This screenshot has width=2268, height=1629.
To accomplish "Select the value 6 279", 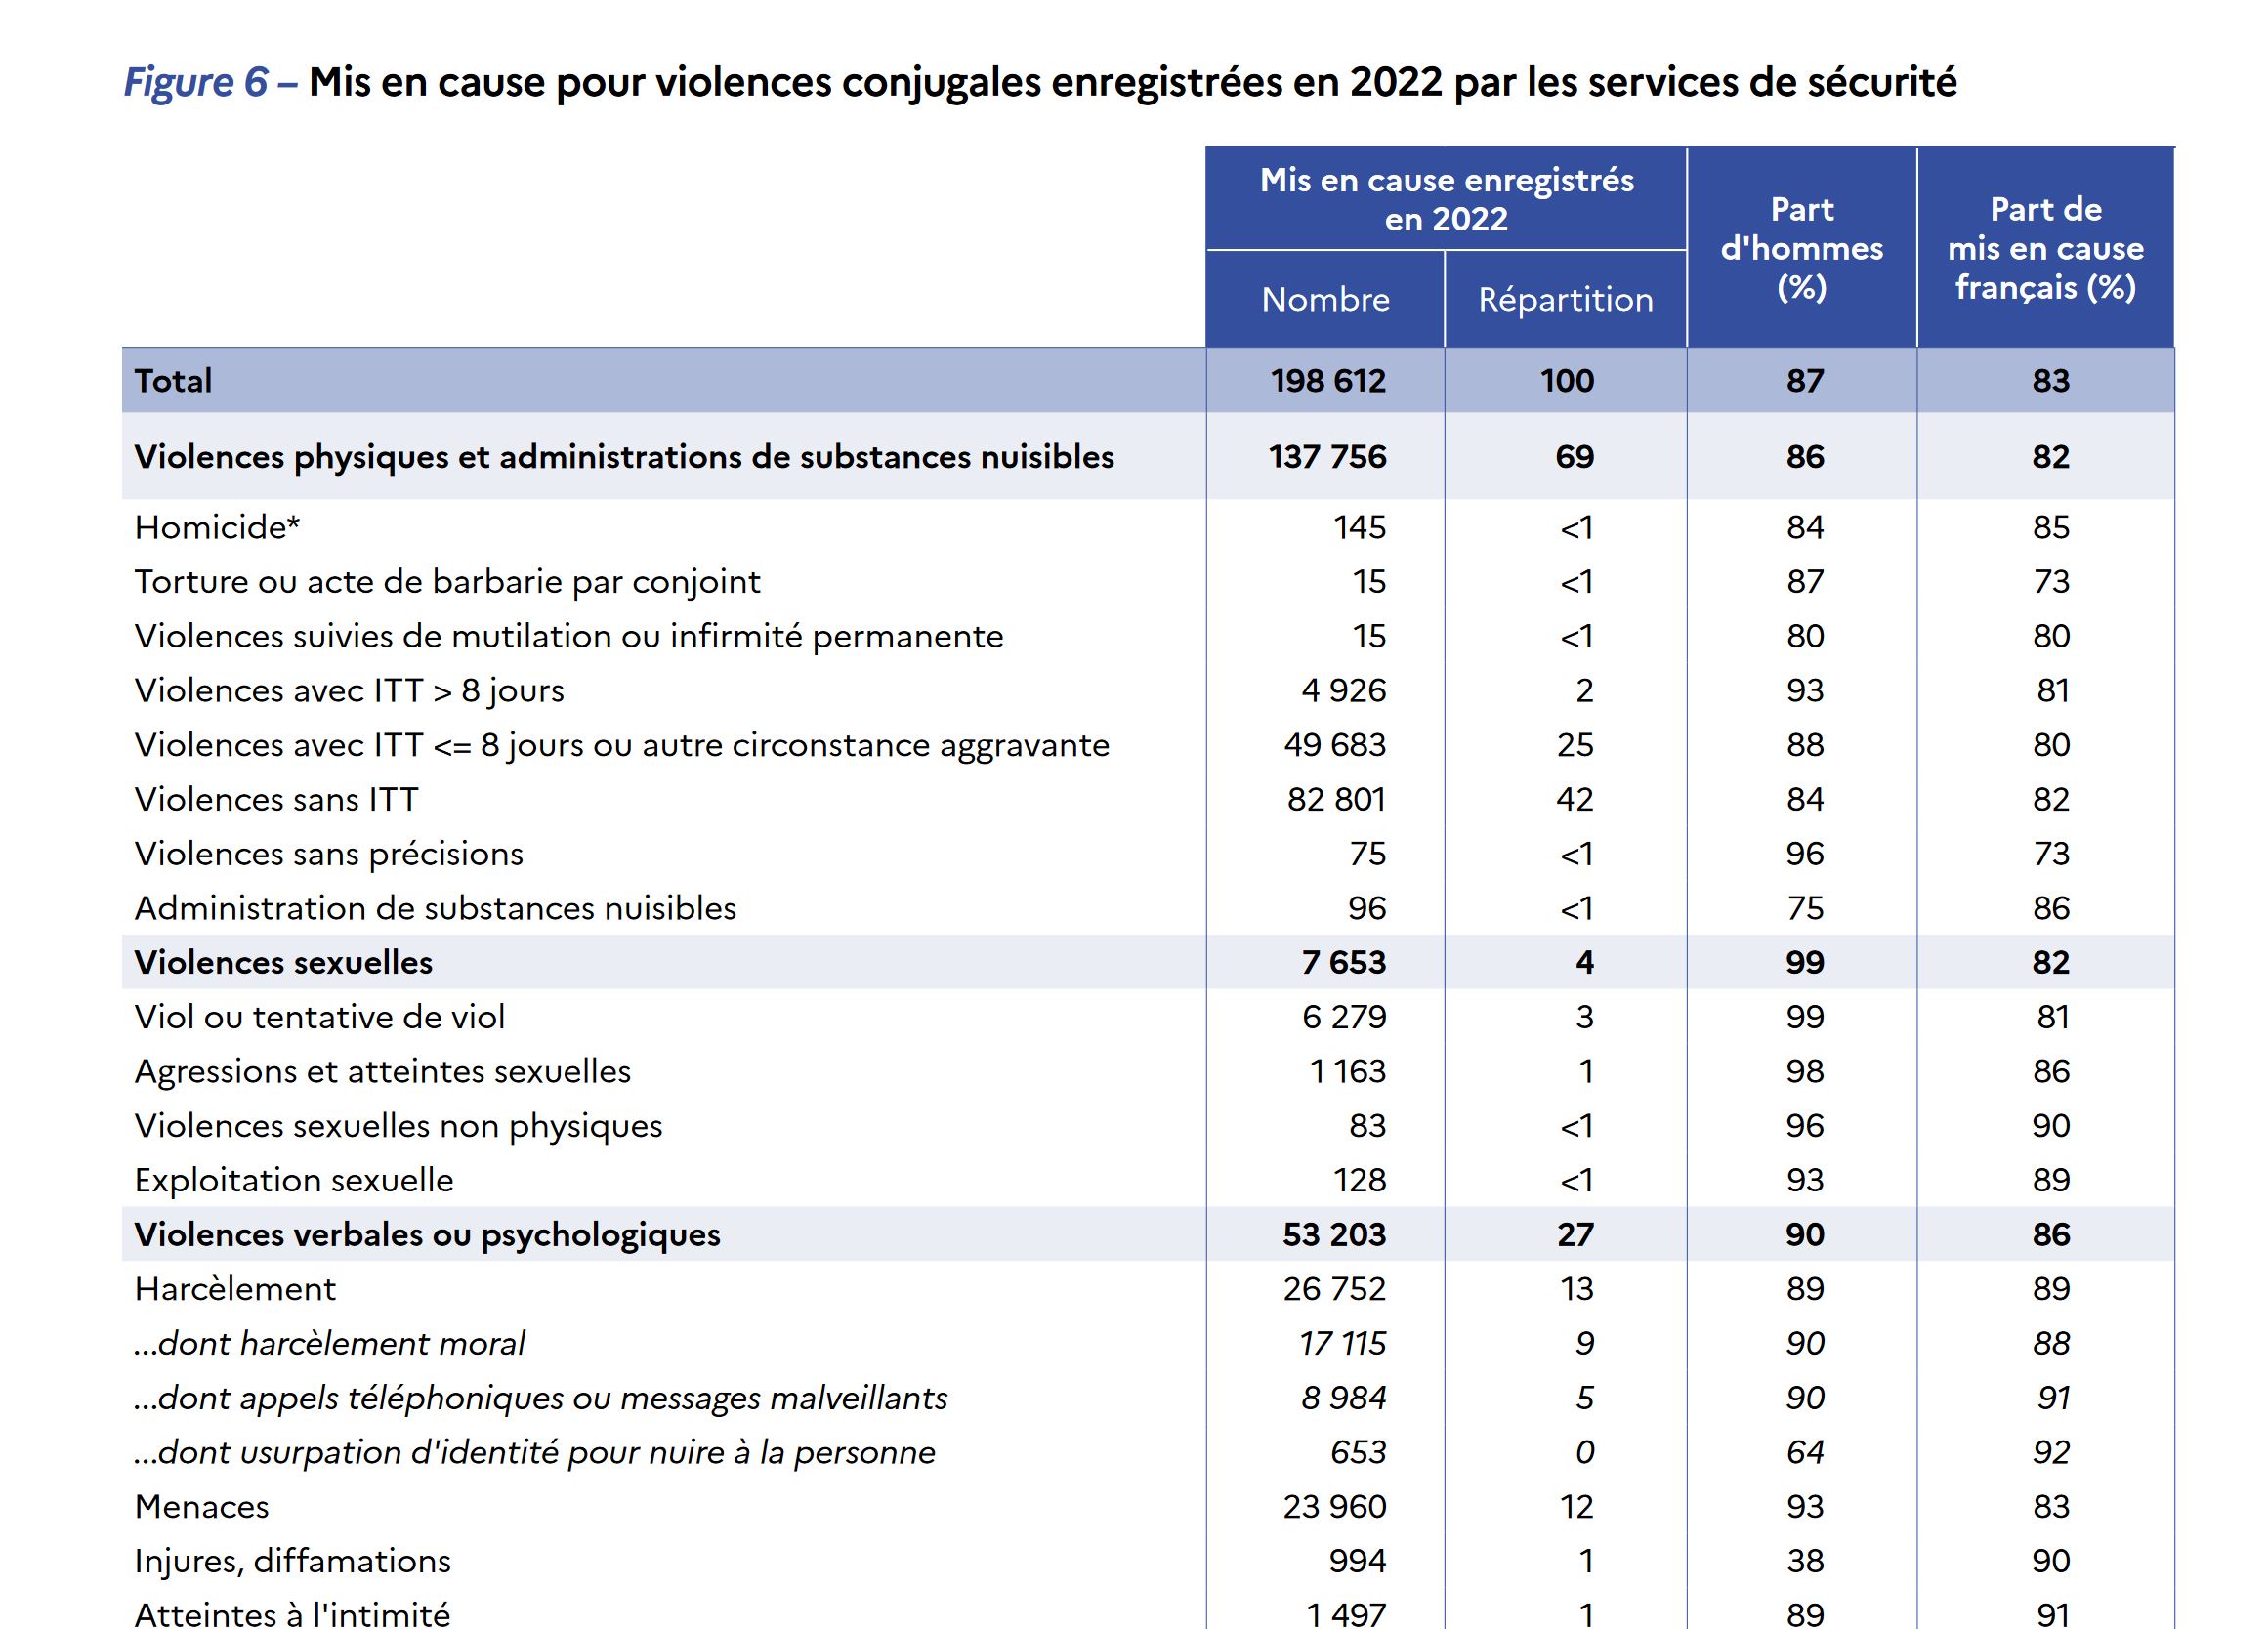I will click(1344, 1017).
